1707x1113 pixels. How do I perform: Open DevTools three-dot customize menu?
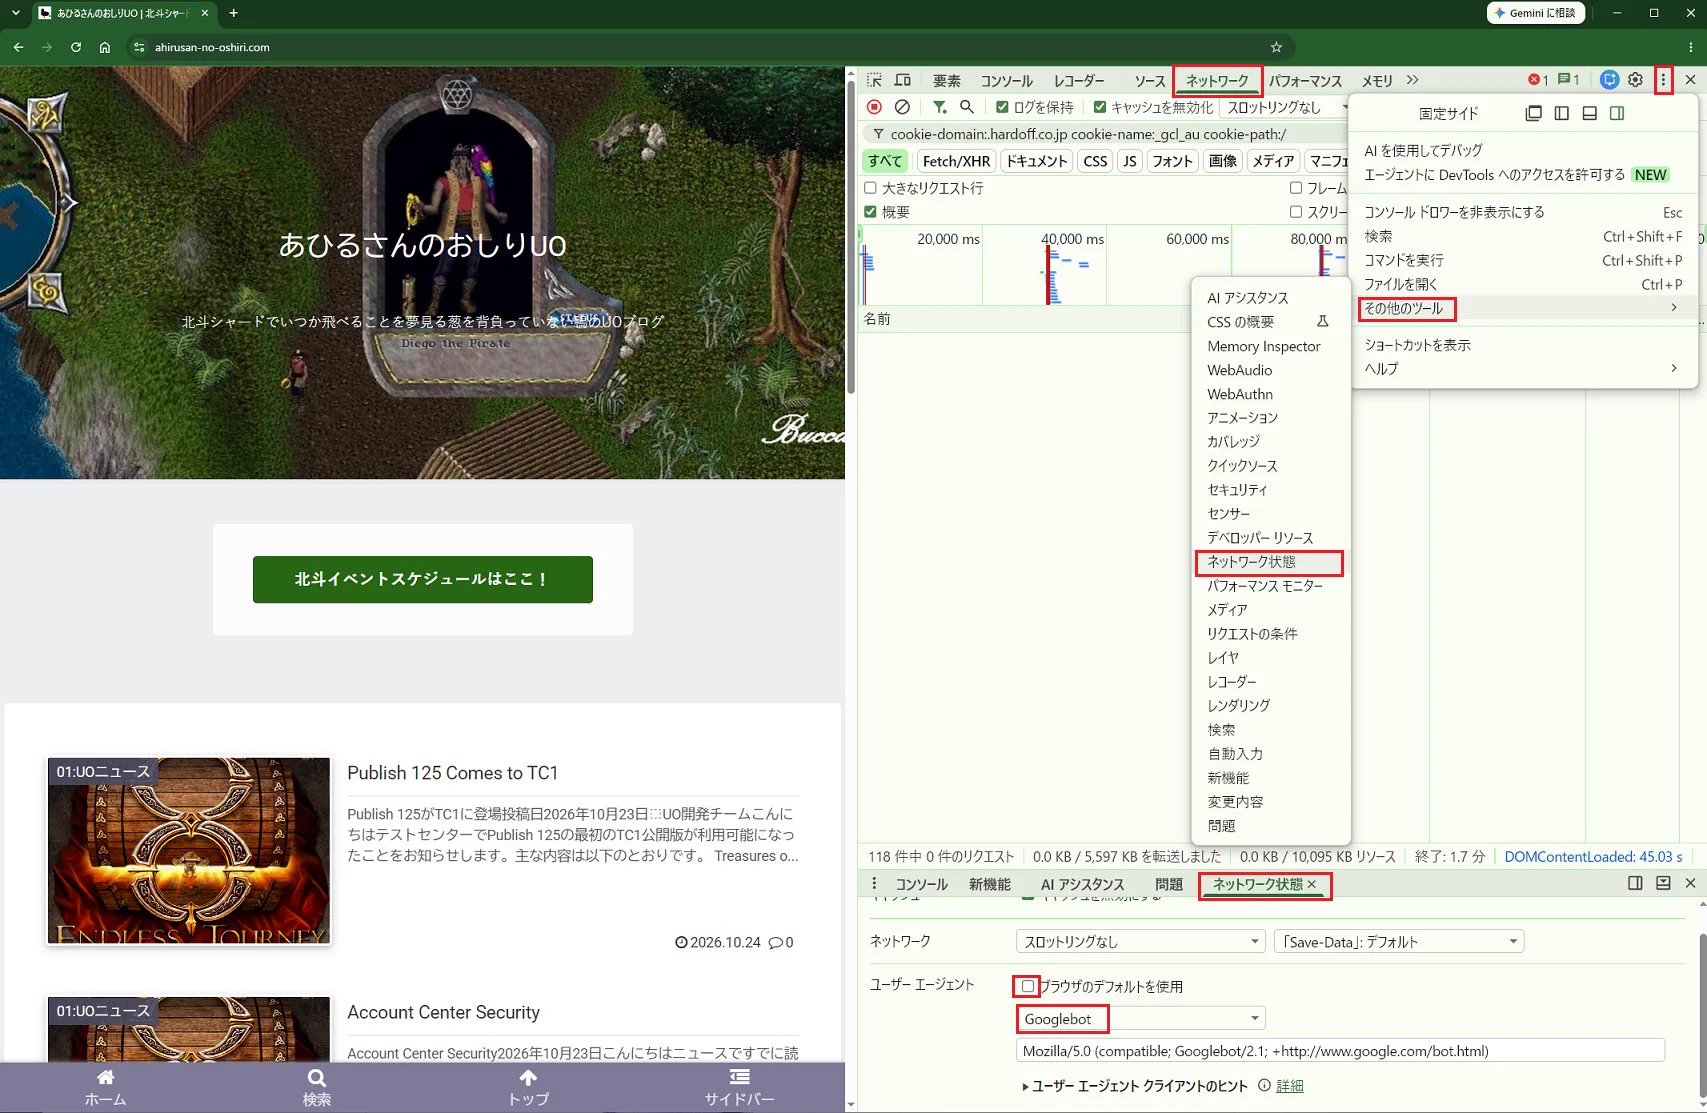pyautogui.click(x=1663, y=80)
